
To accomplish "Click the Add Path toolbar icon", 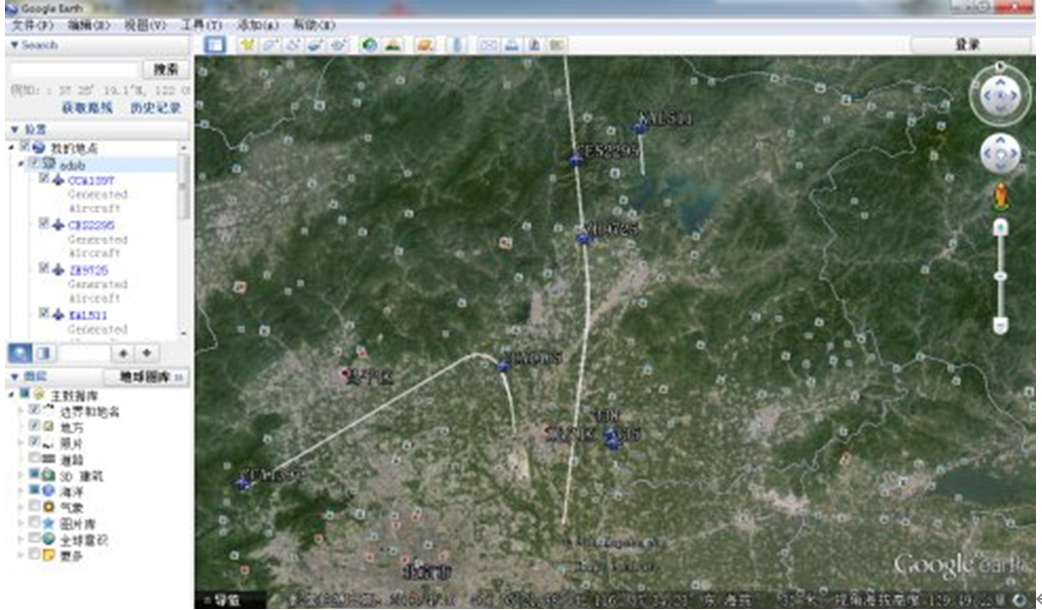I will click(293, 45).
